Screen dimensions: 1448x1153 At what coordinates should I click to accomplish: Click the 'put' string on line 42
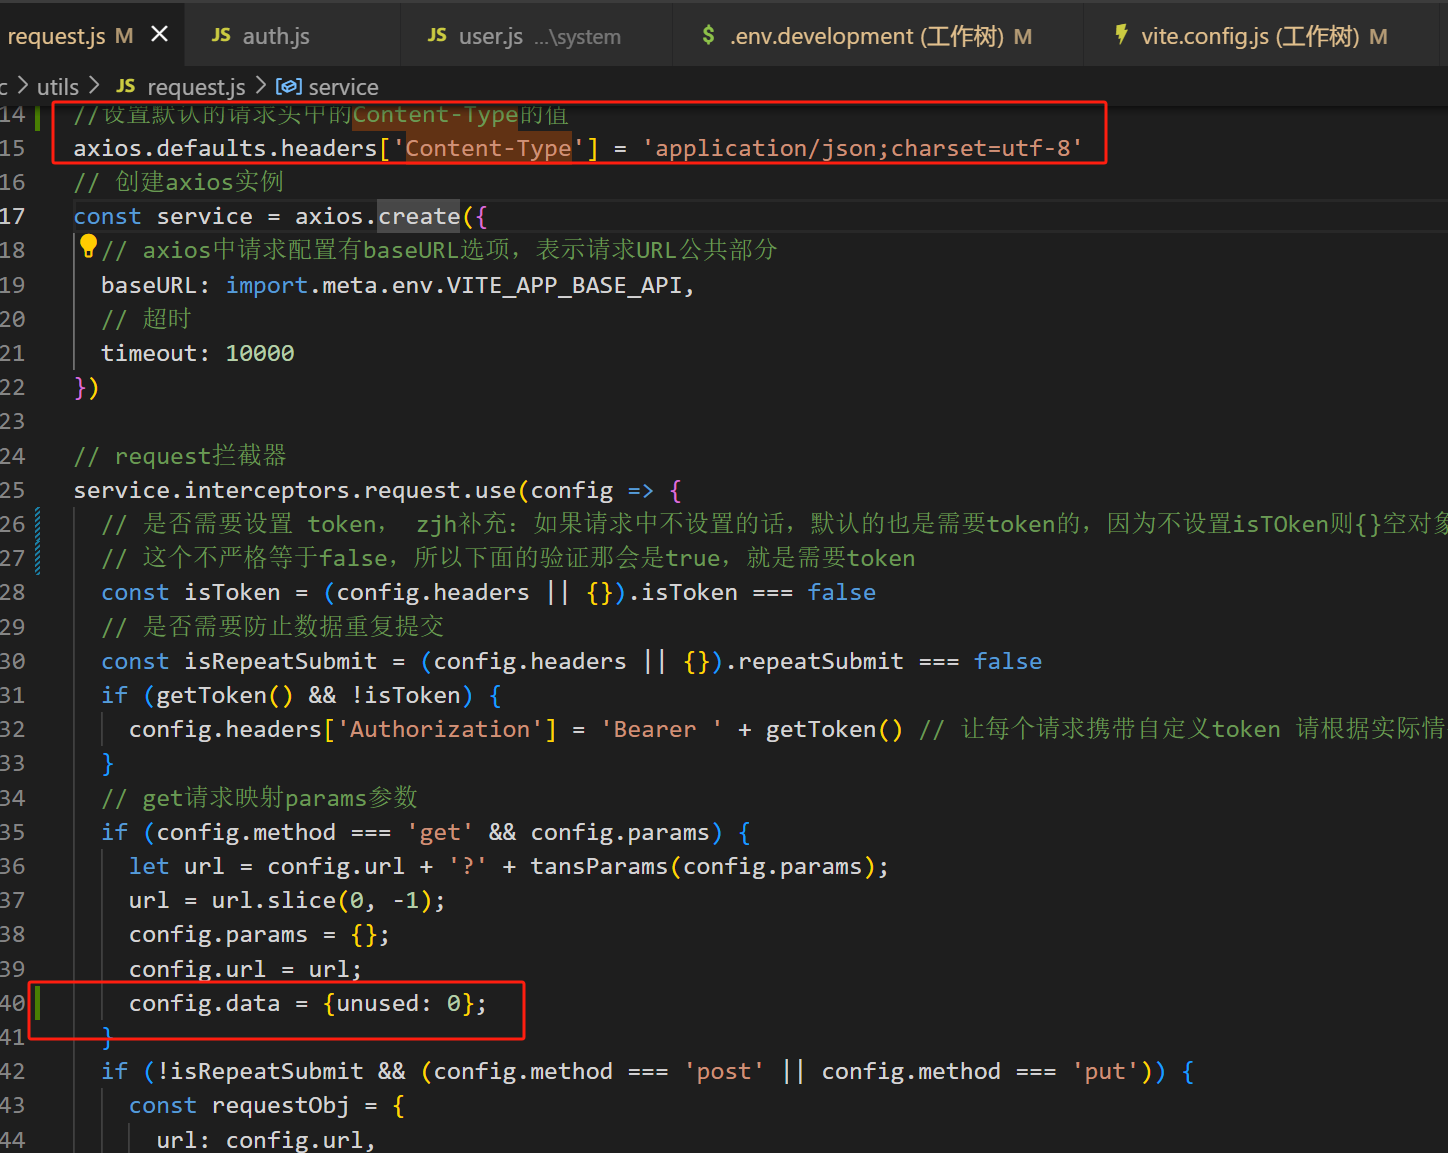(1105, 1071)
